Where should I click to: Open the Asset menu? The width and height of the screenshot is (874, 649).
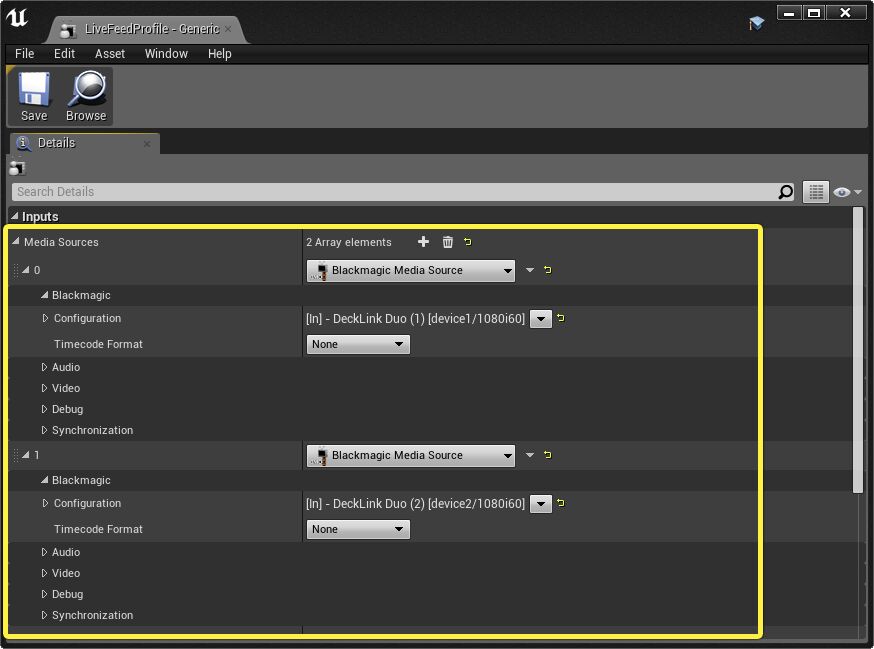109,54
